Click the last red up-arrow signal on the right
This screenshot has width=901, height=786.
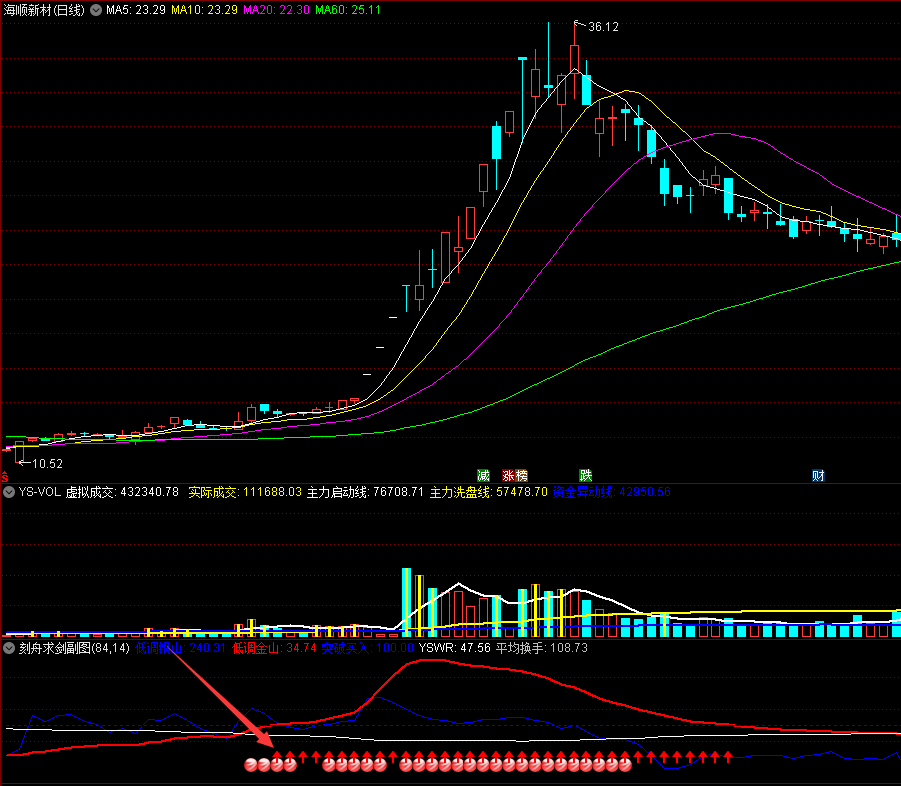(728, 757)
